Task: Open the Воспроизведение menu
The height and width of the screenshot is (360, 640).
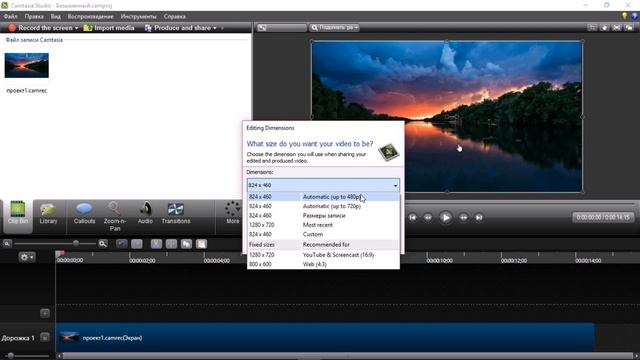Action: [x=91, y=16]
